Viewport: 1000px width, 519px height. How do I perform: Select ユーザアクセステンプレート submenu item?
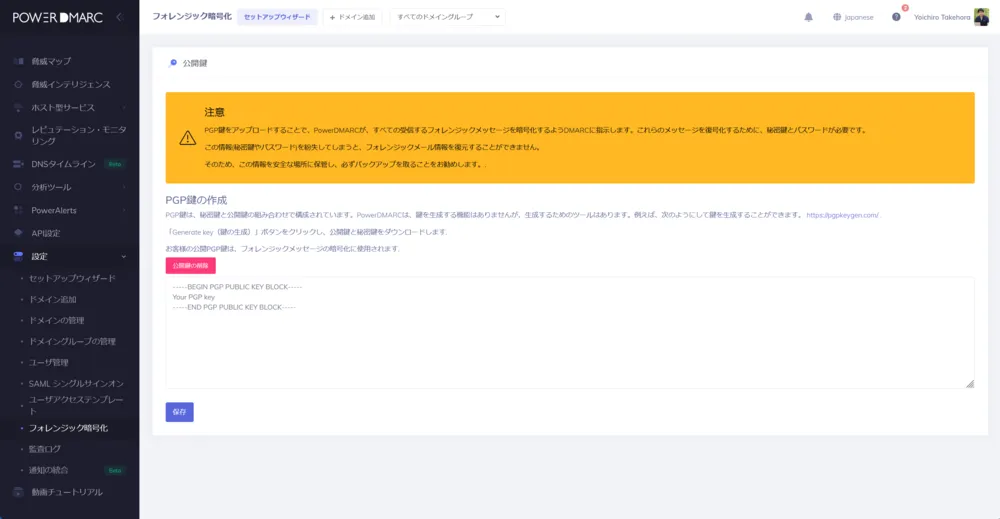click(76, 405)
